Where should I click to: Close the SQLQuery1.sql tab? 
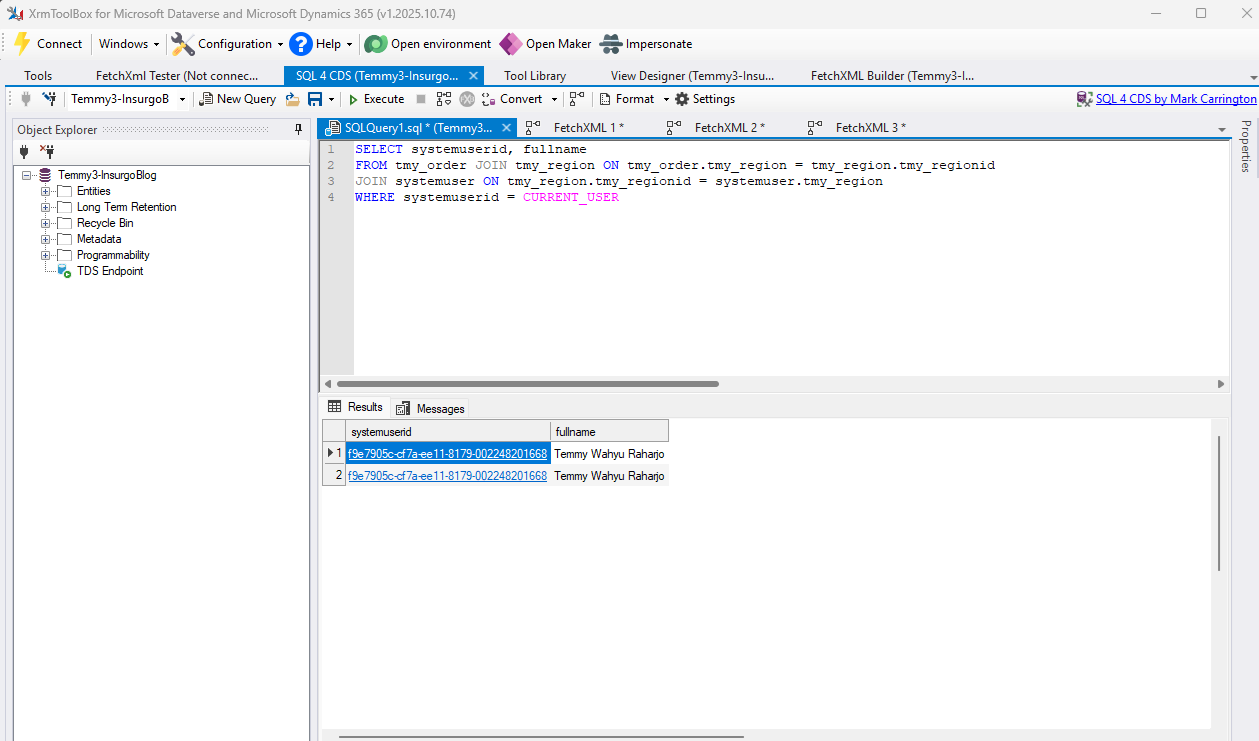[507, 128]
